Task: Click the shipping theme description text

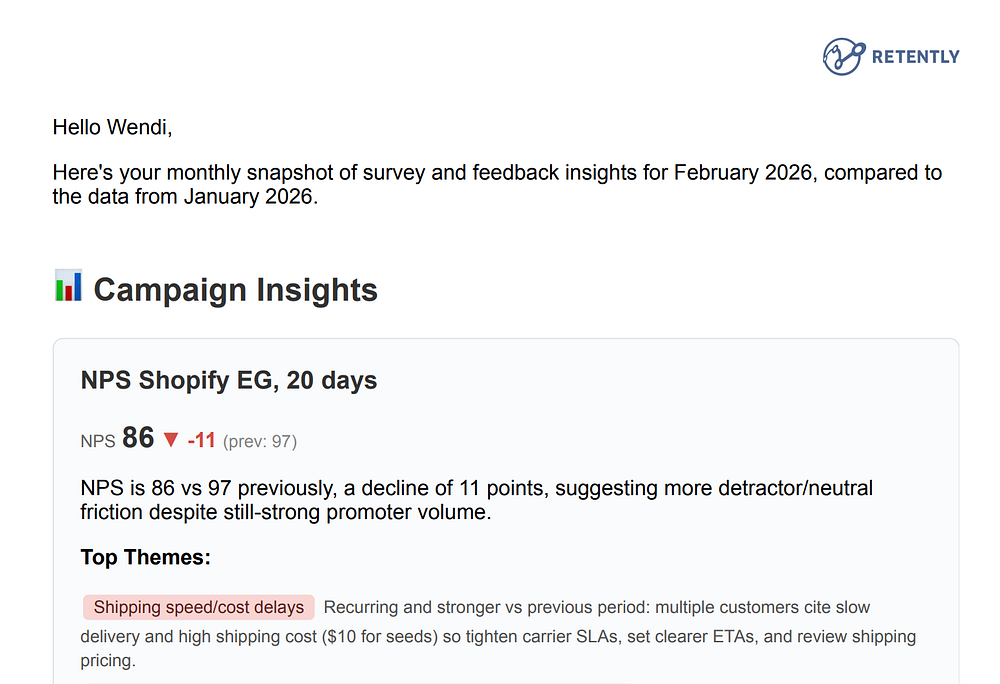Action: 596,607
